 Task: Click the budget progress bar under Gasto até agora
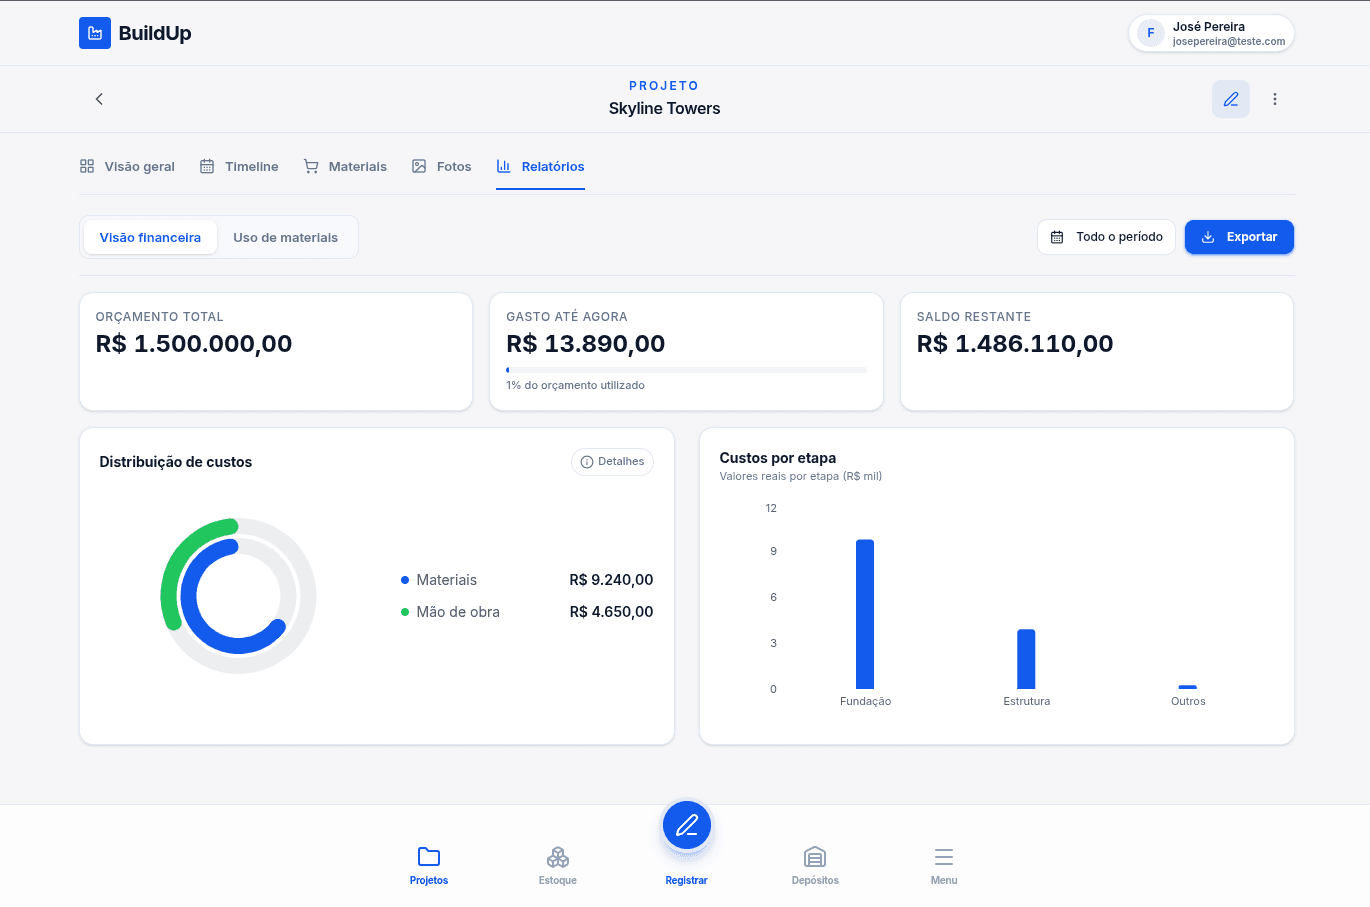[686, 369]
